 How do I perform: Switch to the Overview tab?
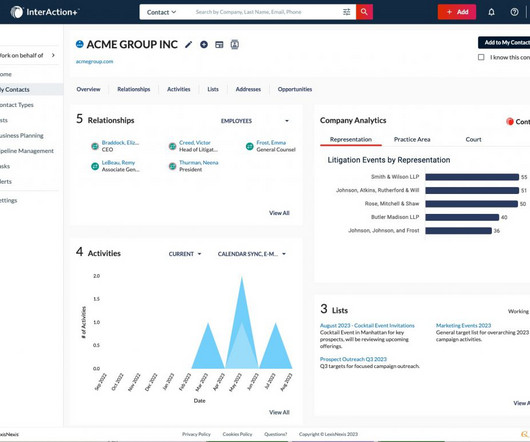pyautogui.click(x=88, y=89)
